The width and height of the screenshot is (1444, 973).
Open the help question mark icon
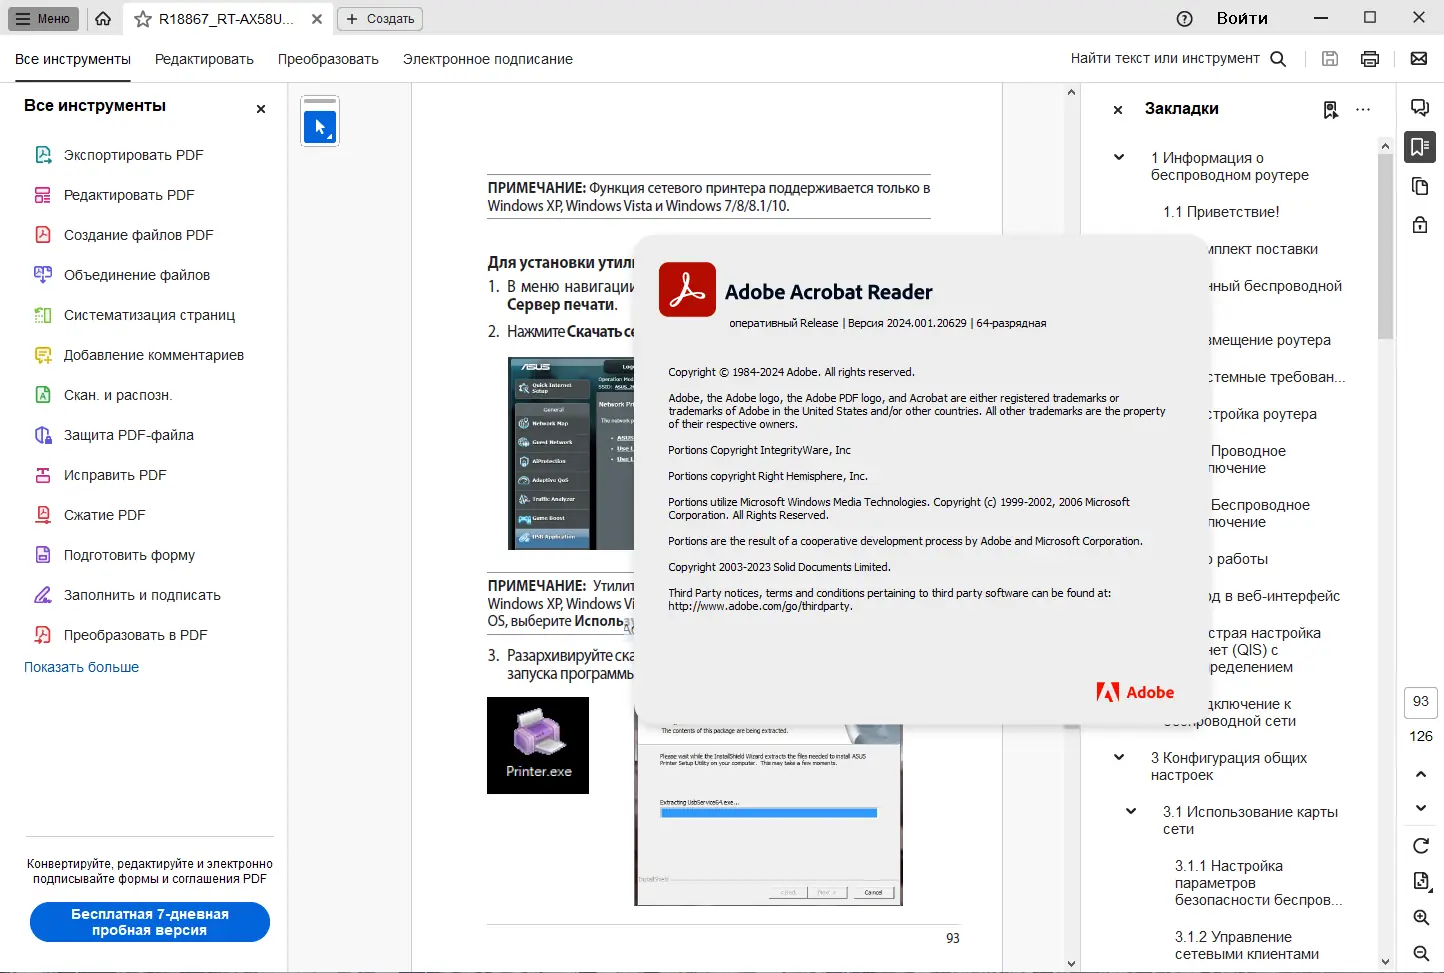pos(1185,18)
